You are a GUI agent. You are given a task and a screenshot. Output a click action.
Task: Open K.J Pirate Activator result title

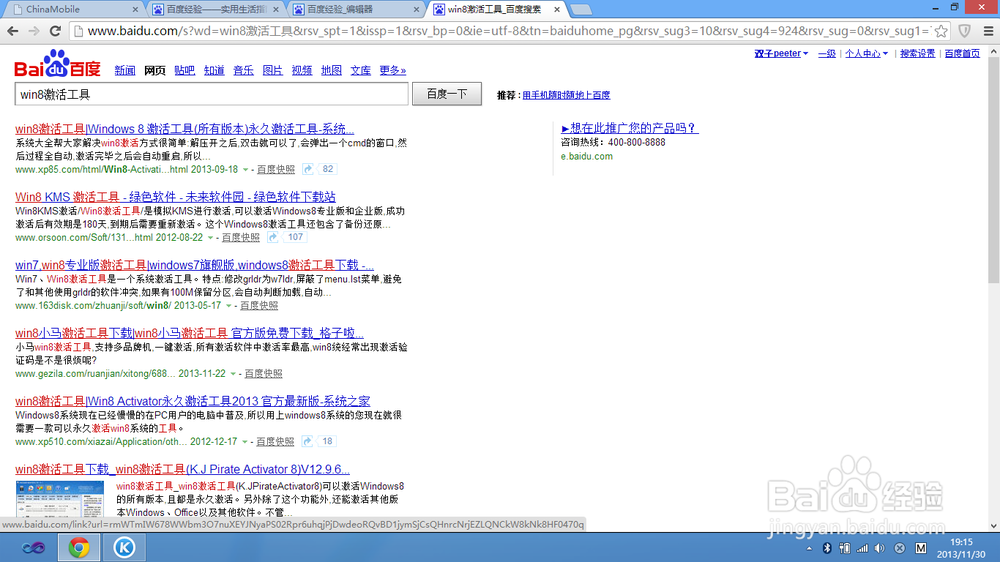[182, 470]
